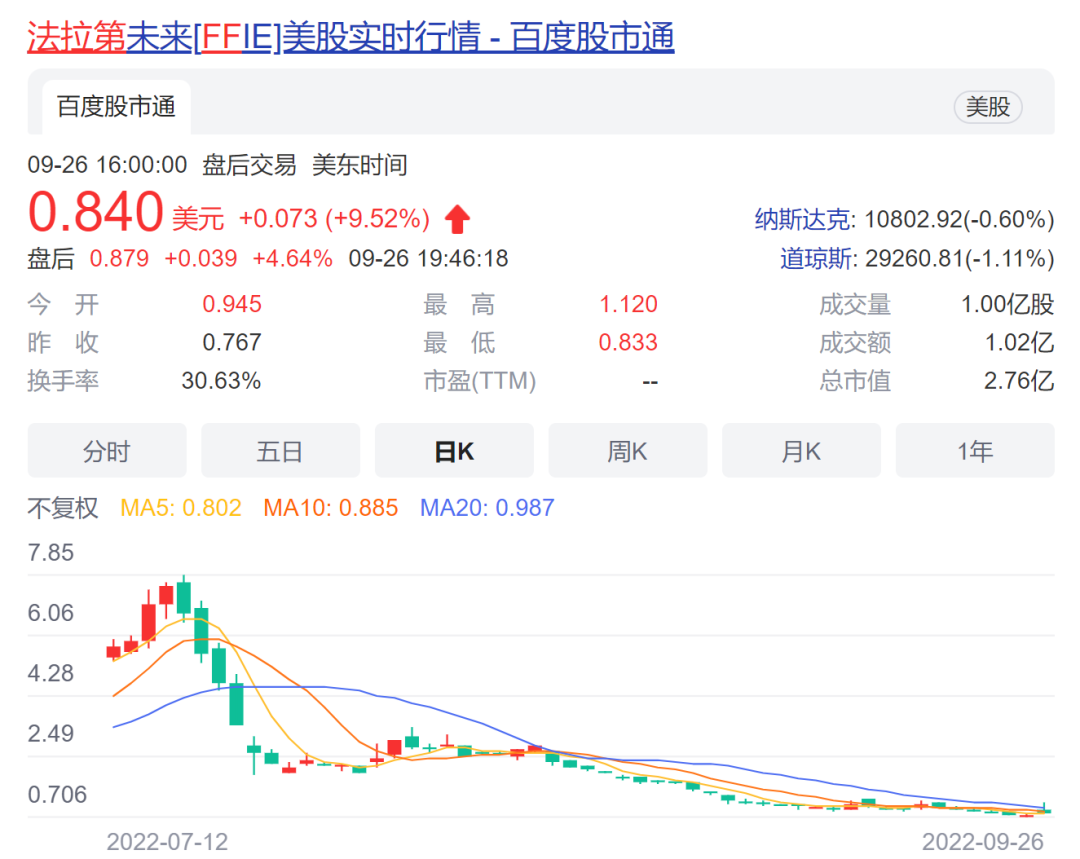Click the 成交额 value 1.02亿

[x=1019, y=342]
